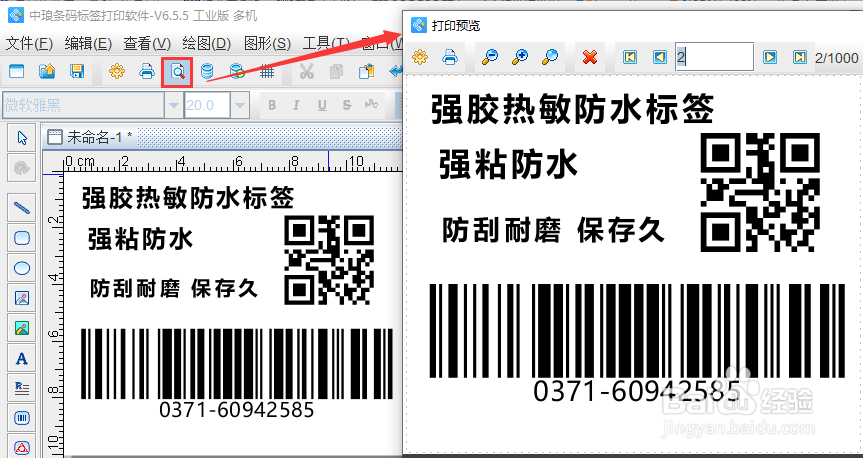863x458 pixels.
Task: Click the scissors cut icon
Action: pyautogui.click(x=307, y=71)
